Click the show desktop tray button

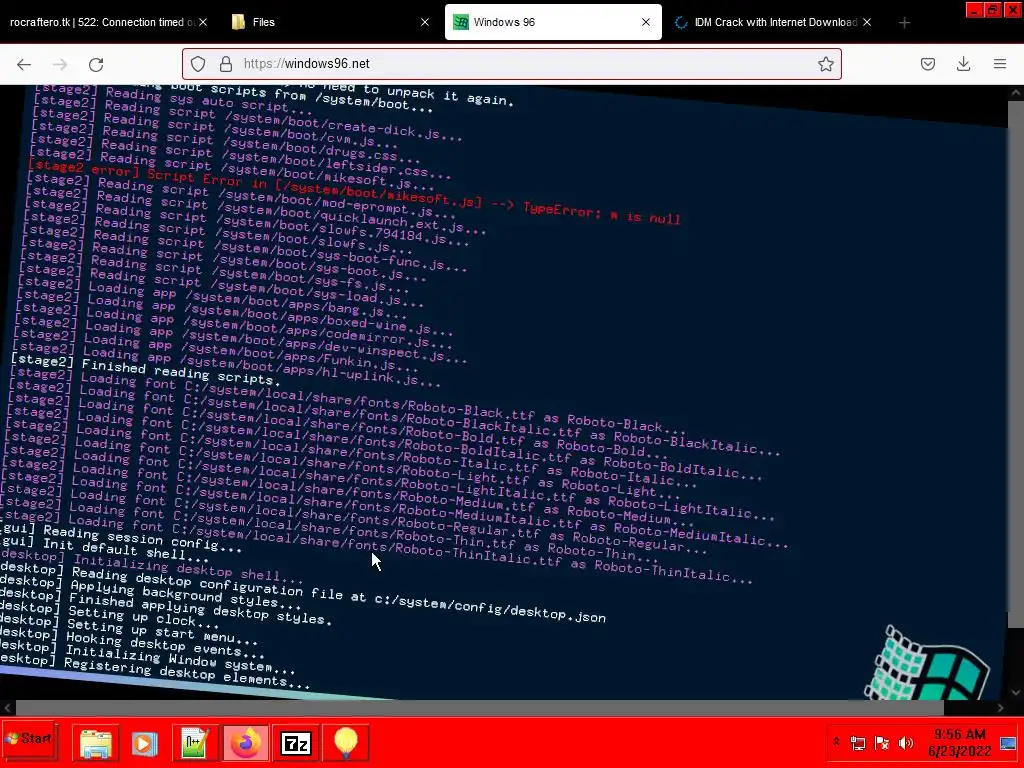pos(1009,743)
